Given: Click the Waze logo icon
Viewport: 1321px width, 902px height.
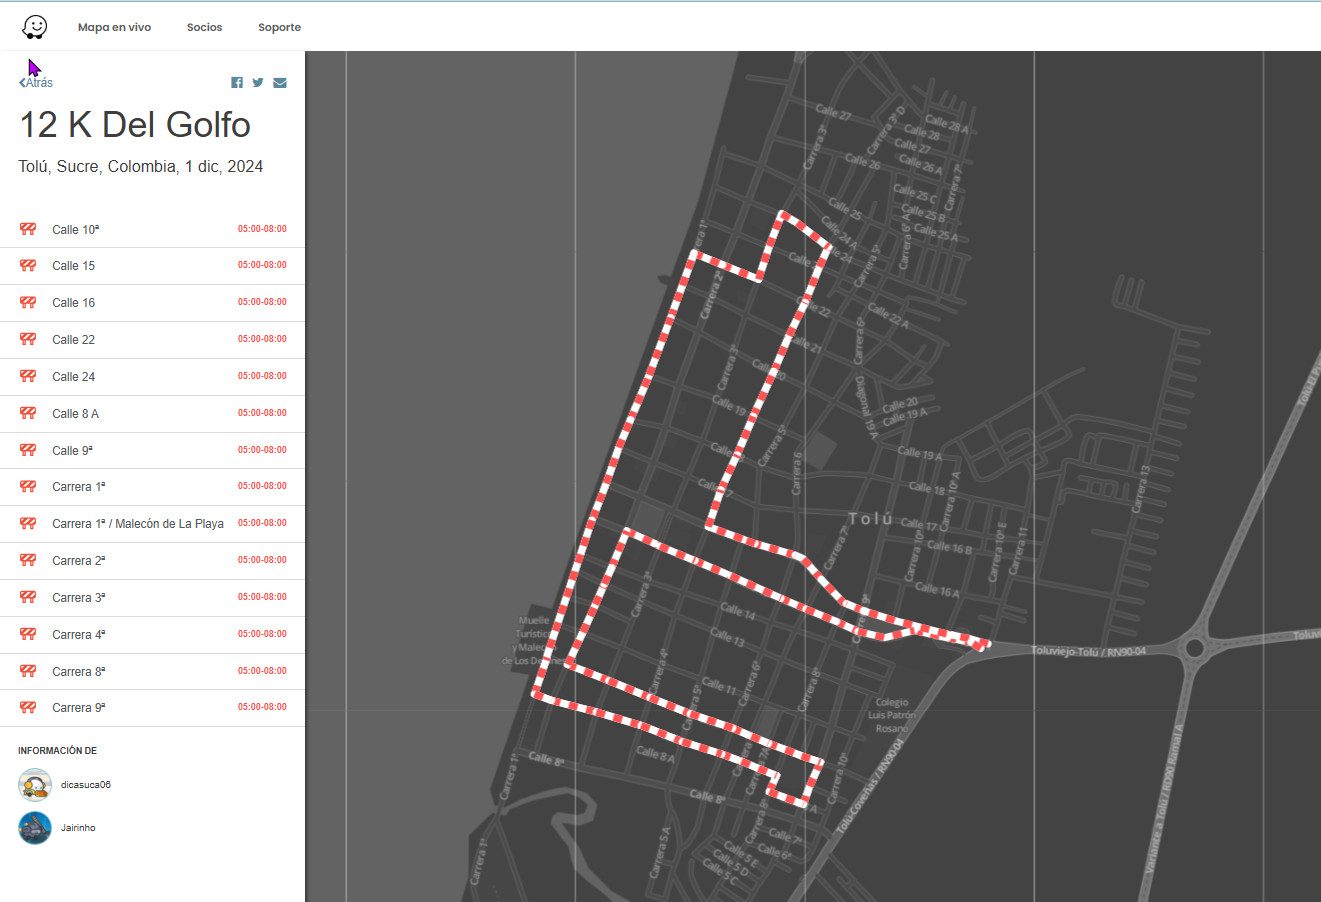Looking at the screenshot, I should tap(35, 27).
